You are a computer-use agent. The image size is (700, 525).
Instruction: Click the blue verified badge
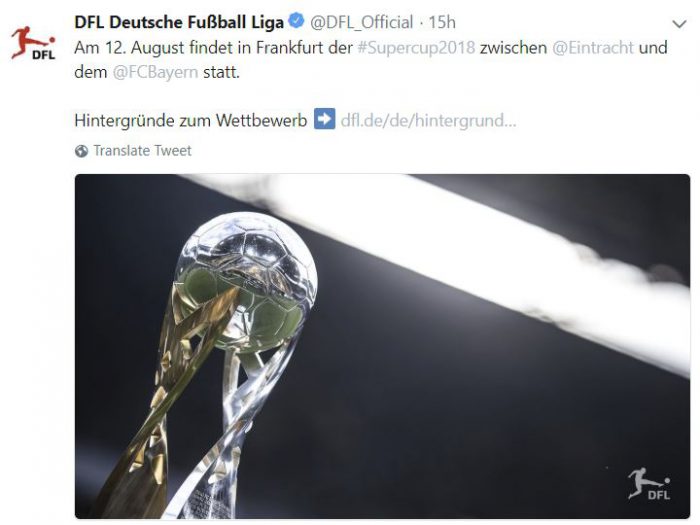pyautogui.click(x=296, y=21)
